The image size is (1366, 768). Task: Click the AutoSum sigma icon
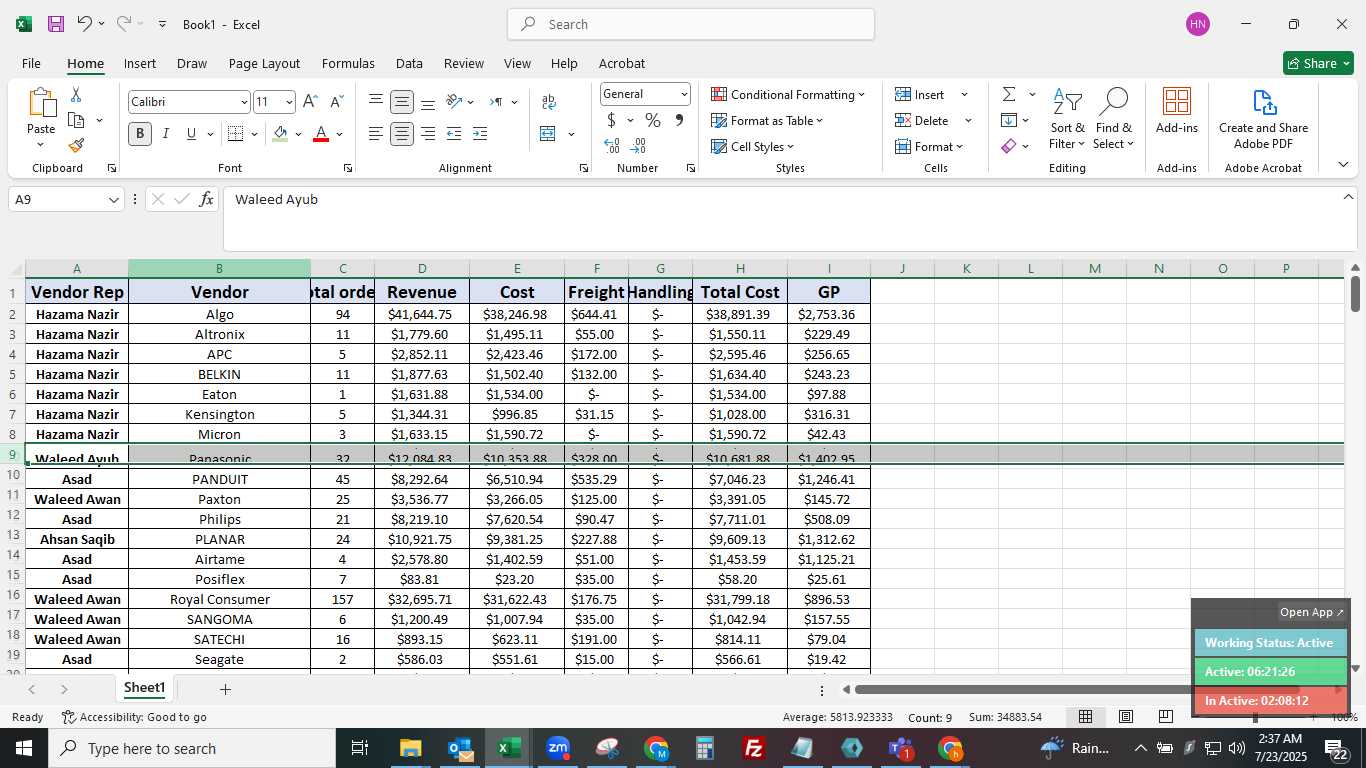1009,94
